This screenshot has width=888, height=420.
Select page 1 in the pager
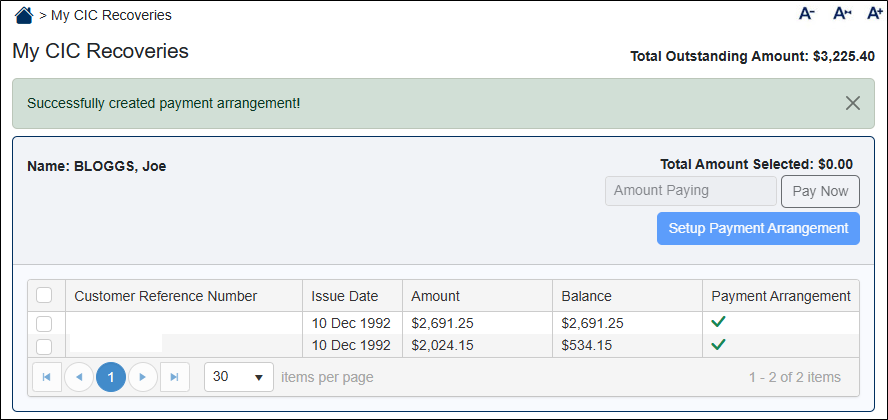(x=111, y=377)
